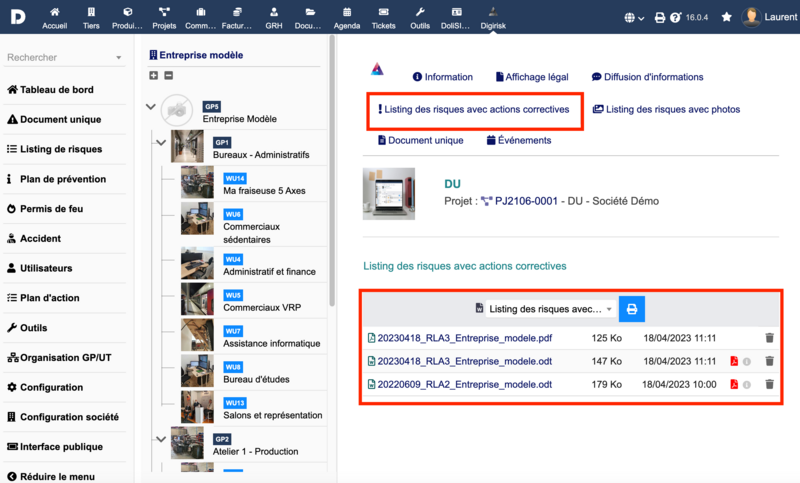800x483 pixels.
Task: Open the GRH menu
Action: (273, 17)
